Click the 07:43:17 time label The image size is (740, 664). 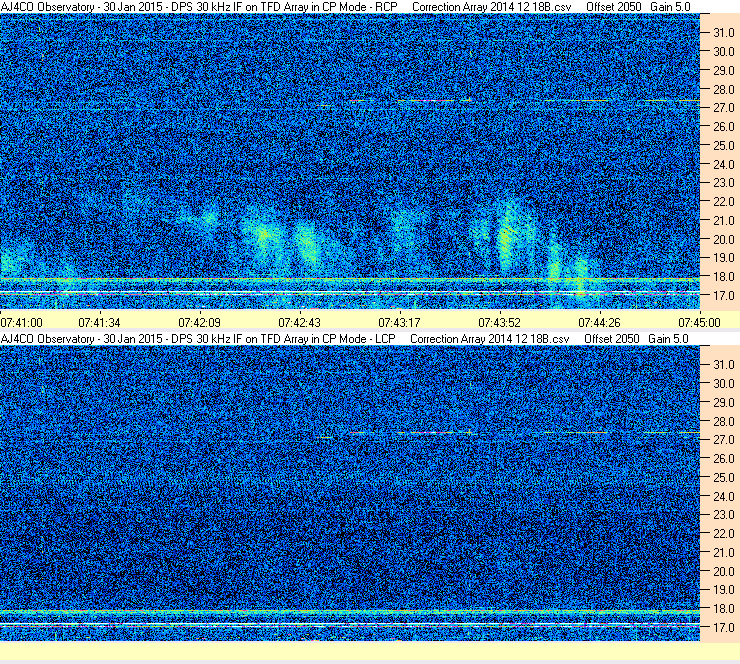399,323
